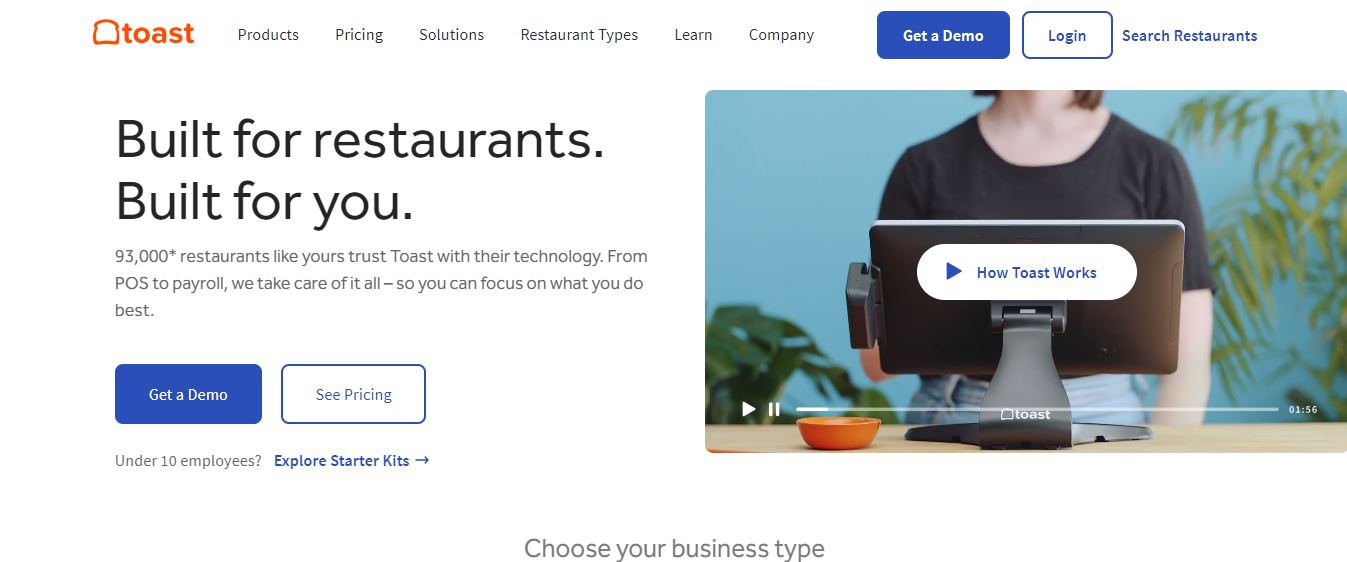The image size is (1347, 562).
Task: Go to the Pricing page in the navigation
Action: (x=359, y=35)
